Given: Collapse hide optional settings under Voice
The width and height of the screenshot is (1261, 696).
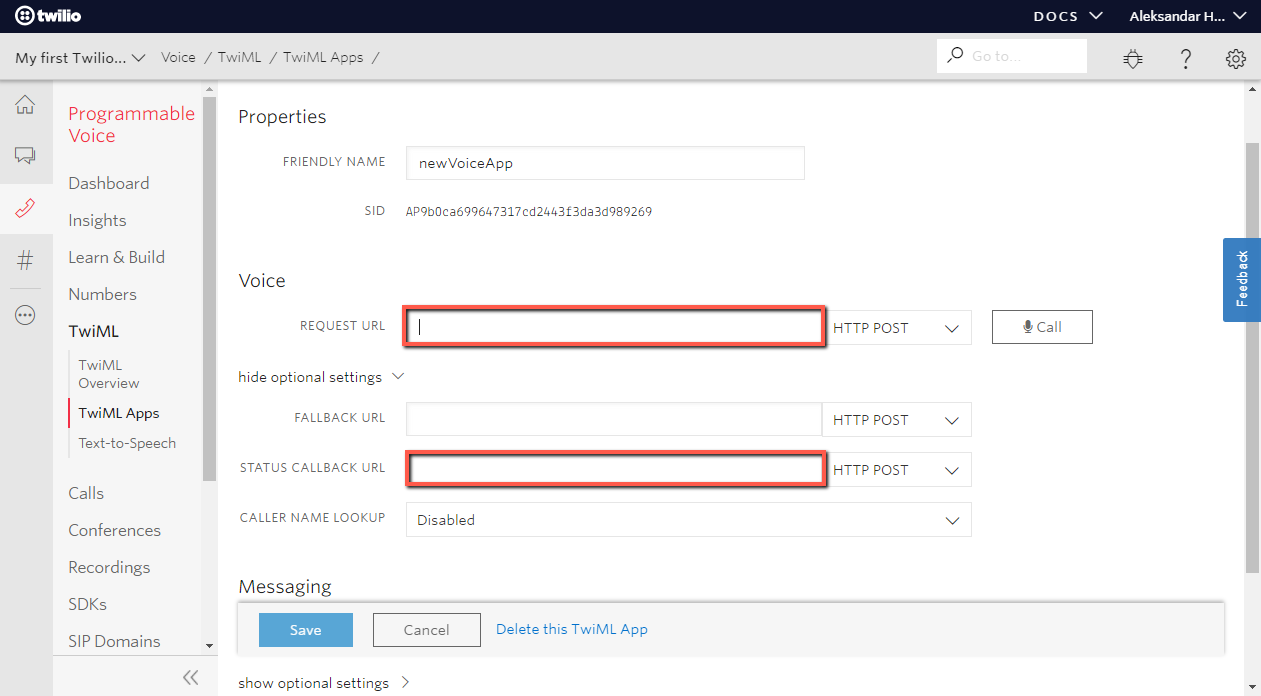Looking at the screenshot, I should pos(320,377).
